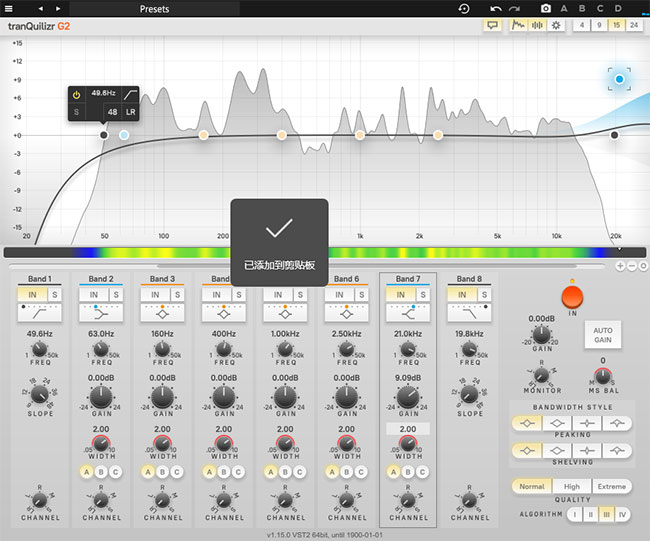Open Band 8 filter type selector
This screenshot has width=650, height=541.
point(469,313)
